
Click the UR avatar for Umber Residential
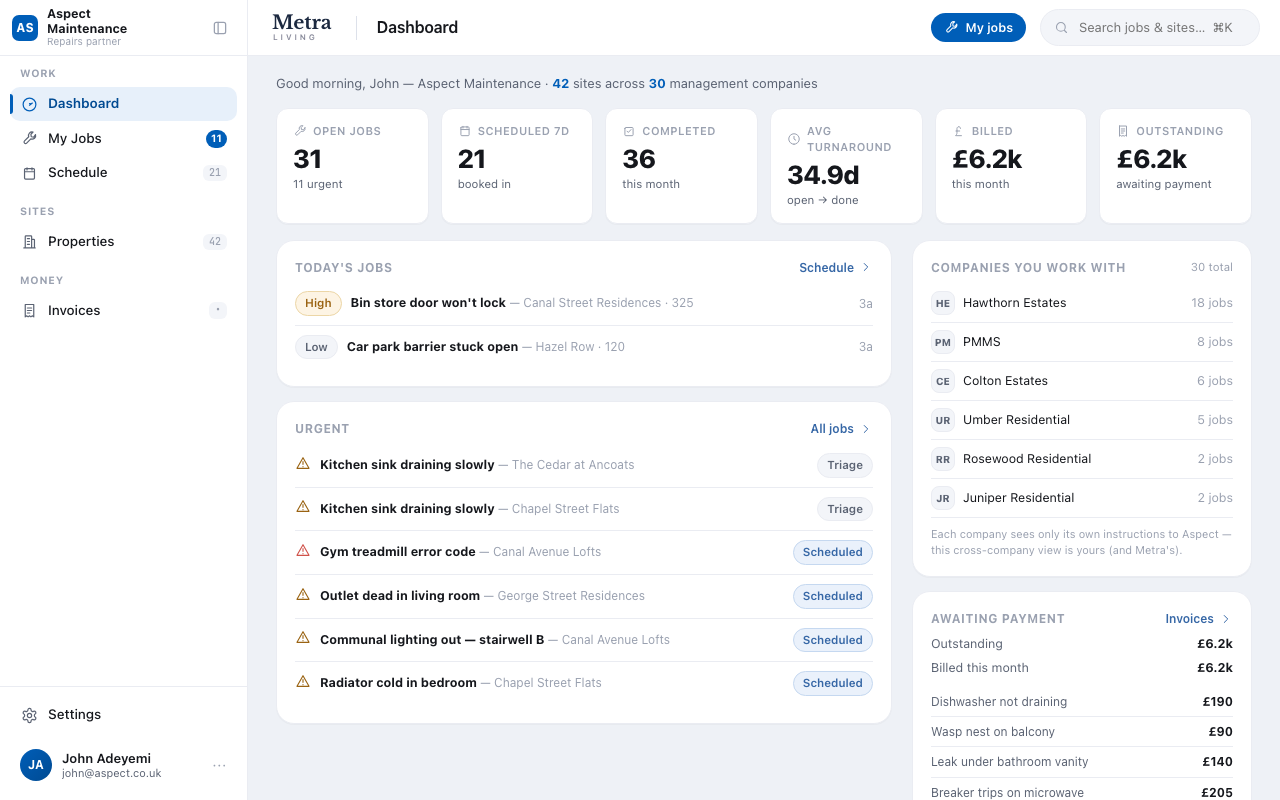coord(943,420)
